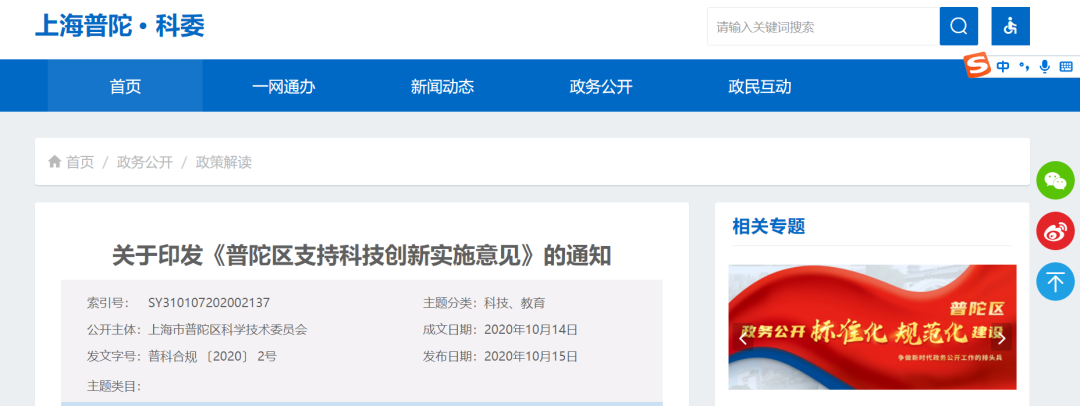Image resolution: width=1080 pixels, height=406 pixels.
Task: Open the 政民互动 navigation tab
Action: click(x=760, y=86)
